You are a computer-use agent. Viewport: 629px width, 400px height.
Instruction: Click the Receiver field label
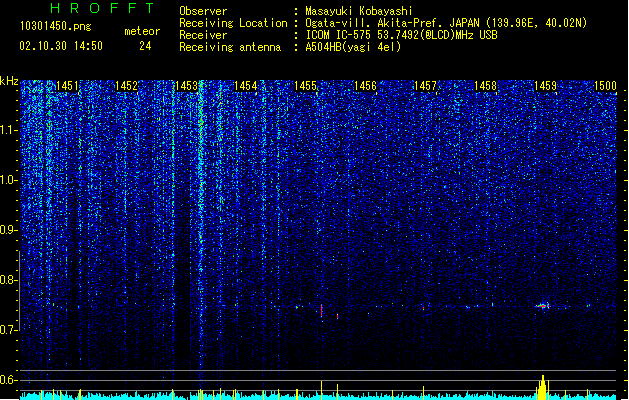point(203,35)
